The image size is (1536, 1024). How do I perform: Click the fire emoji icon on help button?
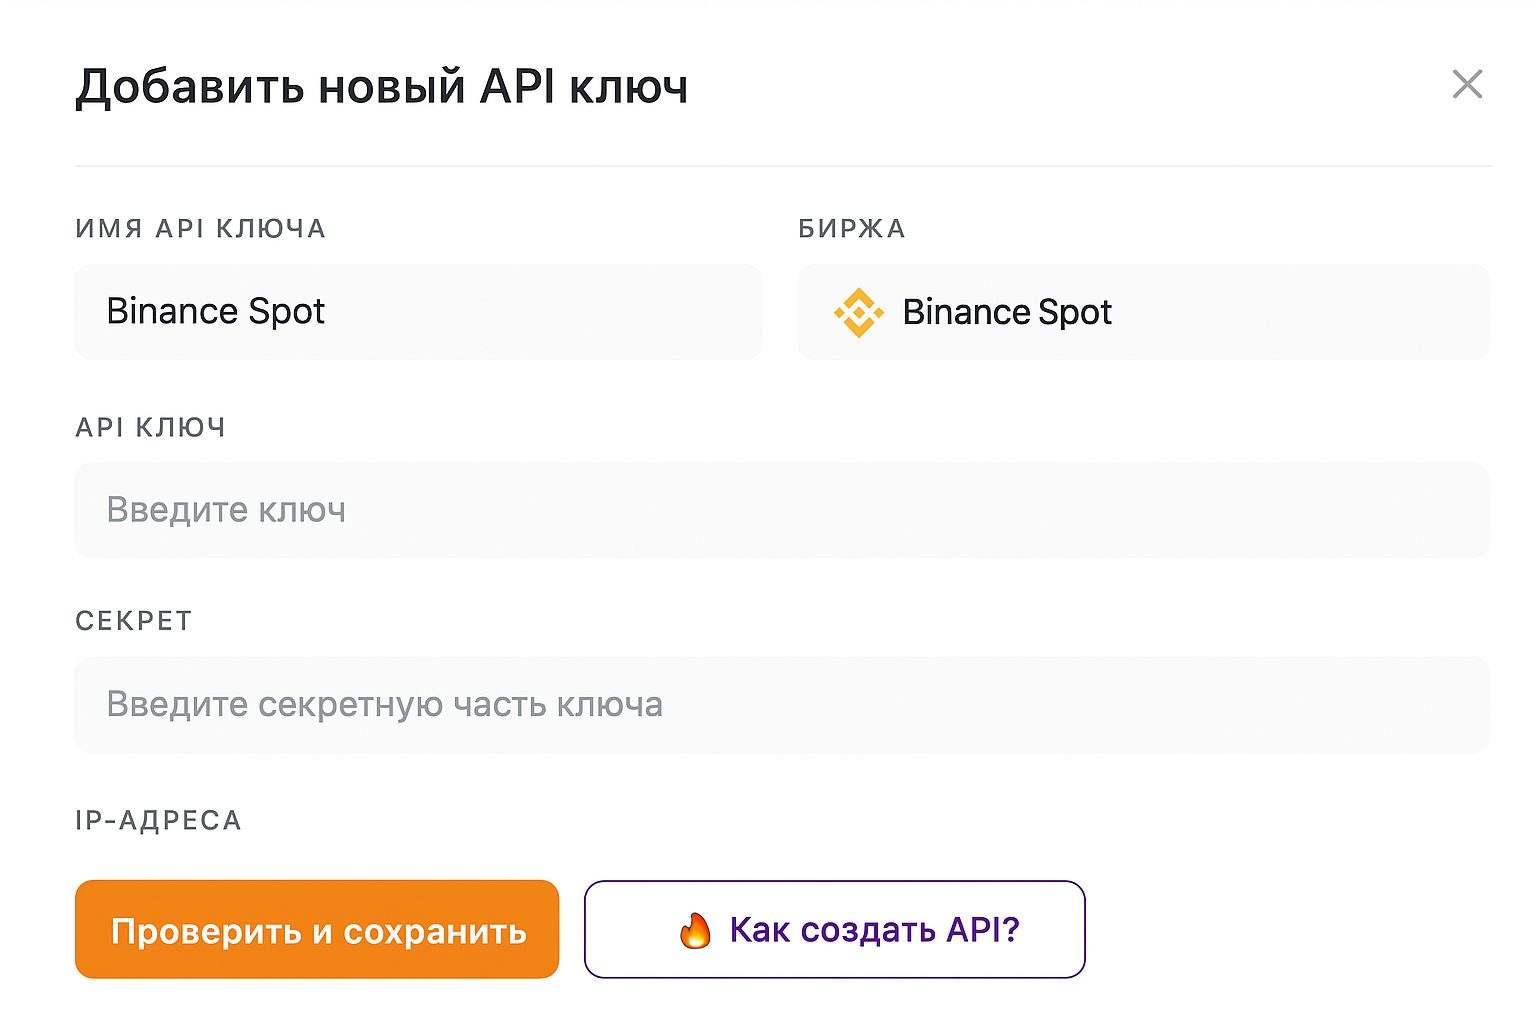695,930
